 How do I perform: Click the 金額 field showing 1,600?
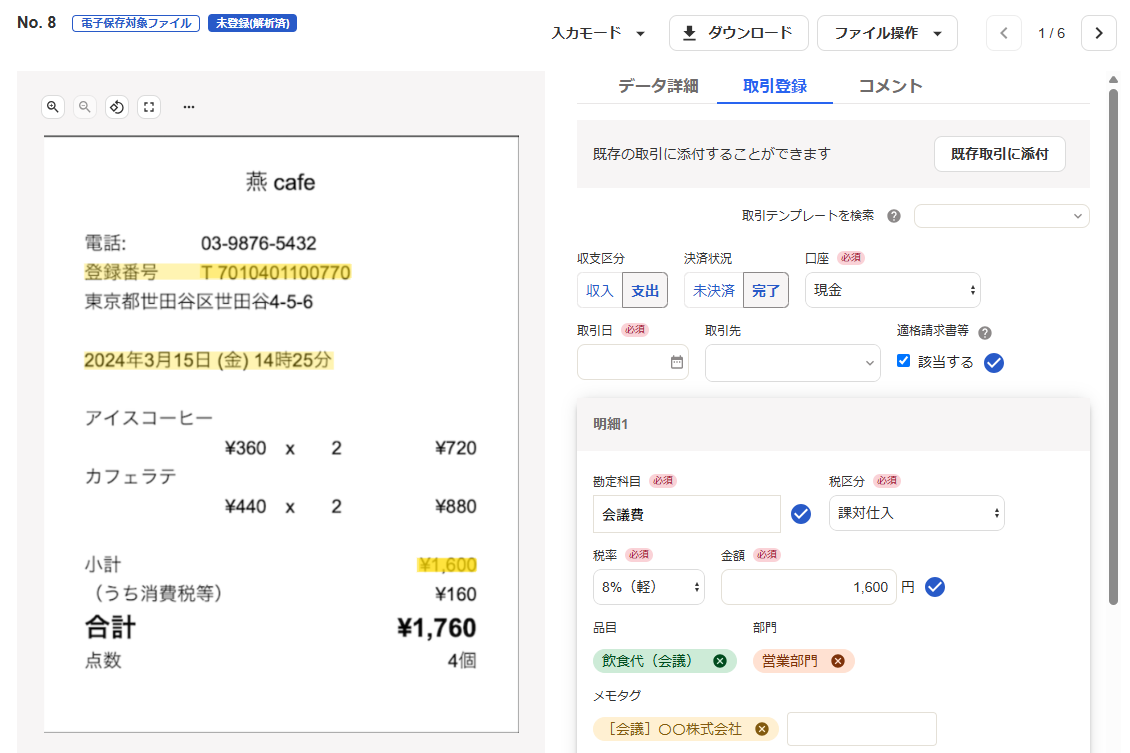809,587
